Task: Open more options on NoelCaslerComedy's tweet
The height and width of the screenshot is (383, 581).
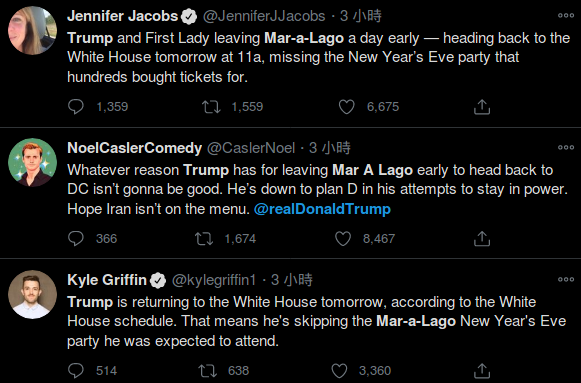Action: click(x=566, y=147)
